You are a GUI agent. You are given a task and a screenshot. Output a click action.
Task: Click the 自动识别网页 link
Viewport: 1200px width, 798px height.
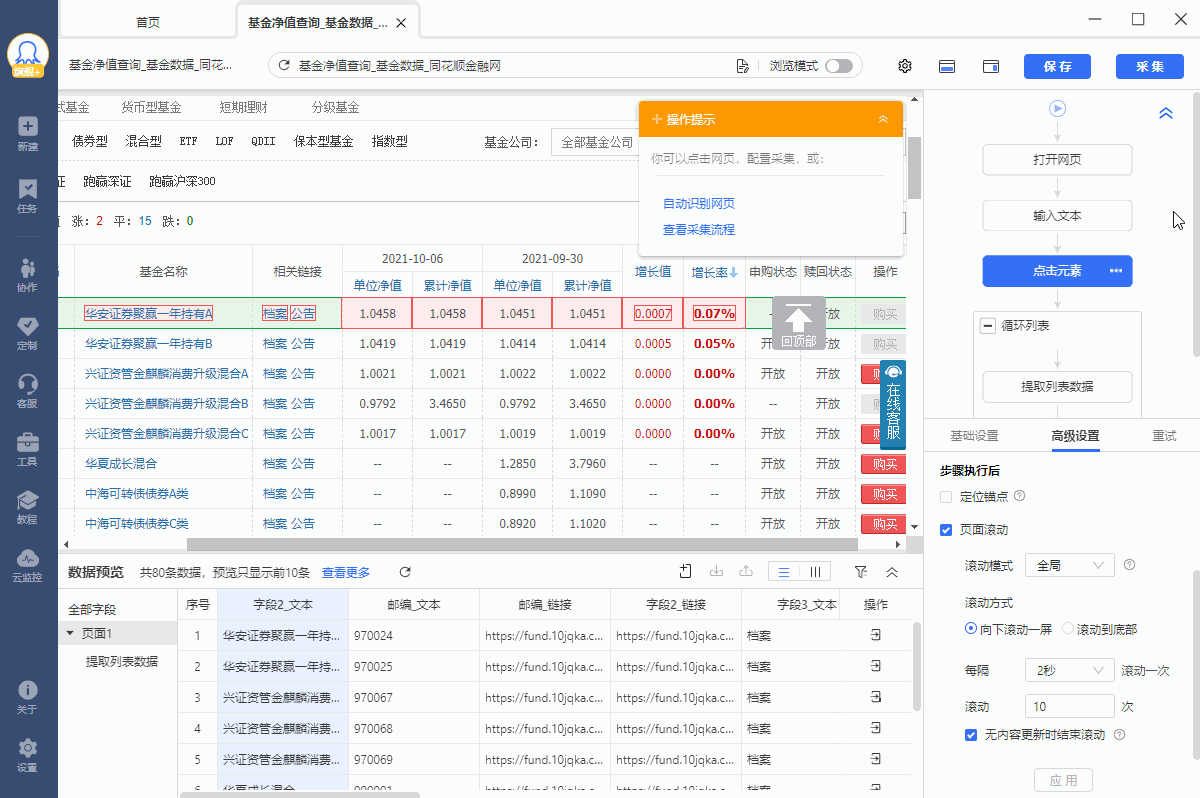point(699,203)
